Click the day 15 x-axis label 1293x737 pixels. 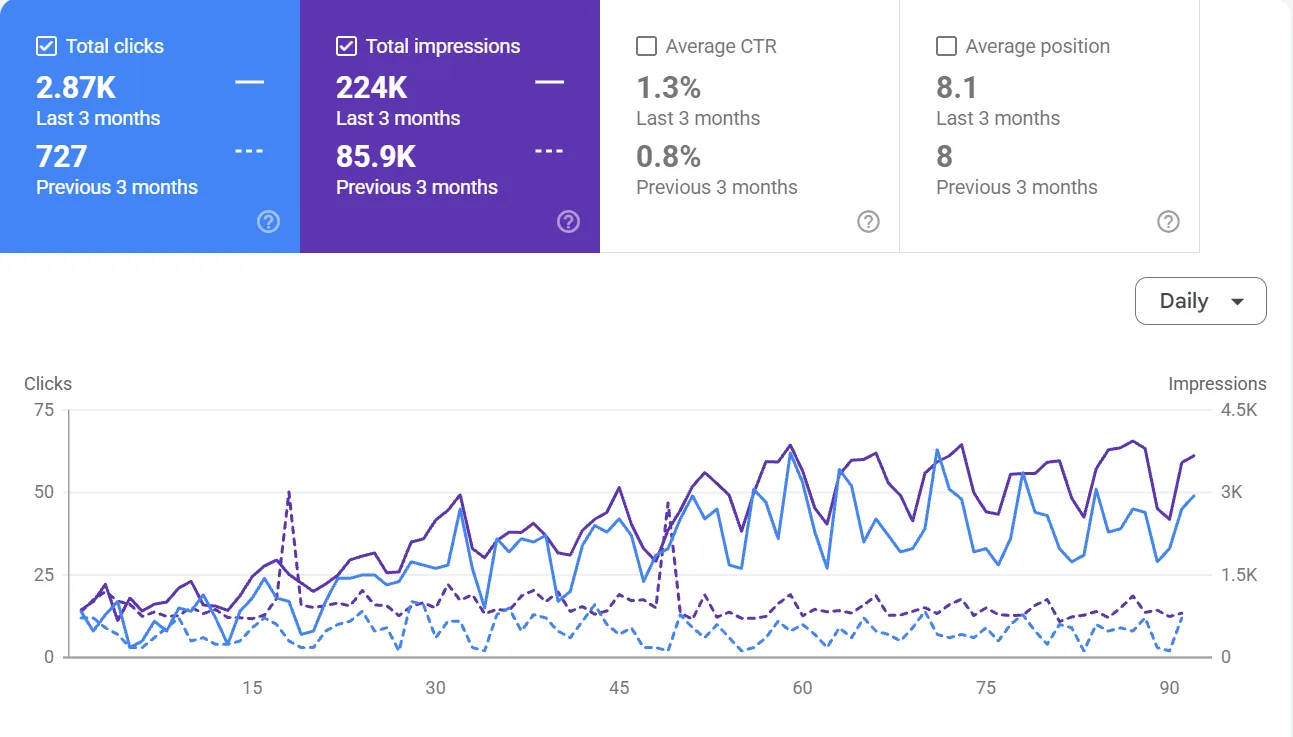tap(252, 688)
